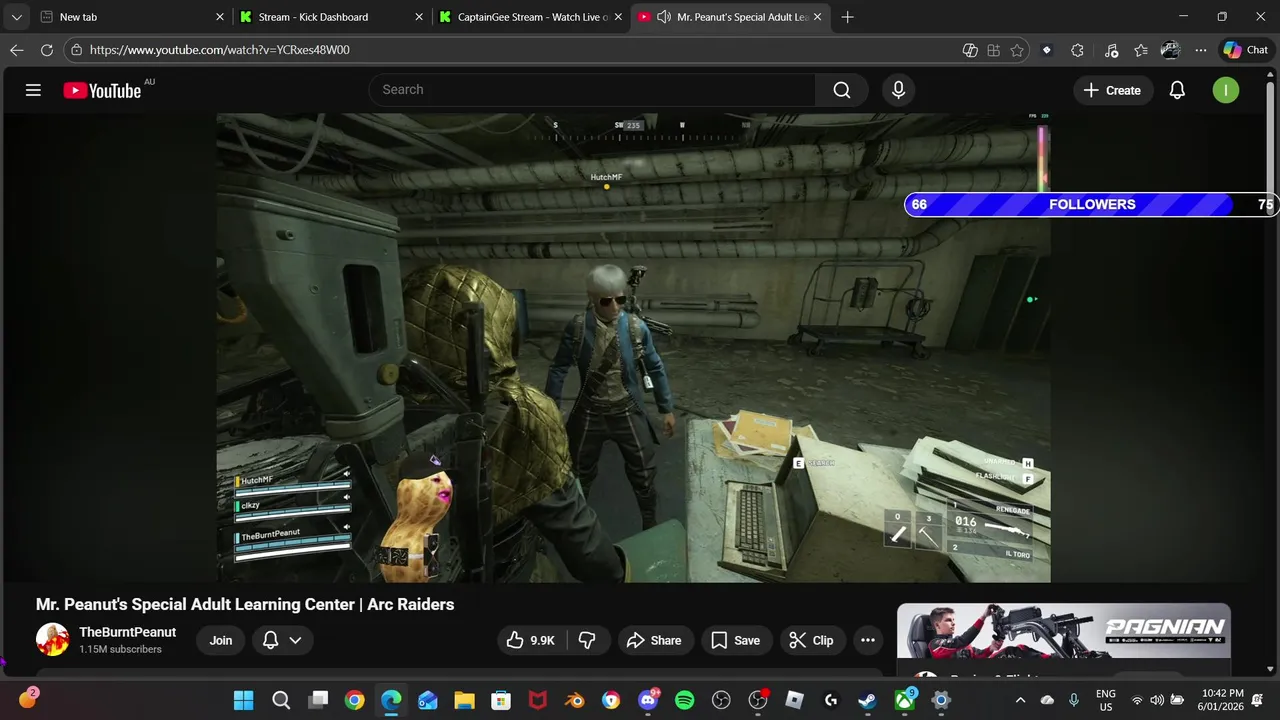Start voice search with the microphone
Image resolution: width=1280 pixels, height=720 pixels.
(x=898, y=90)
